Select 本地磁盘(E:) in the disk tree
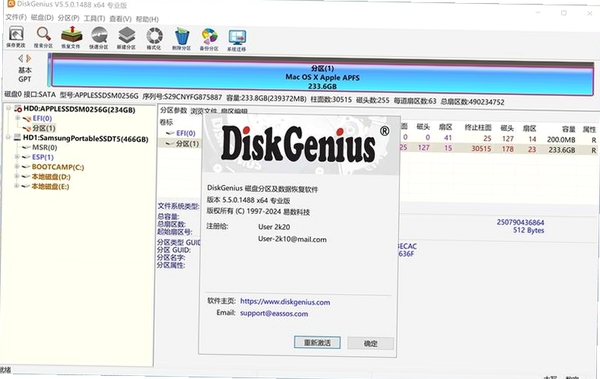 point(50,186)
